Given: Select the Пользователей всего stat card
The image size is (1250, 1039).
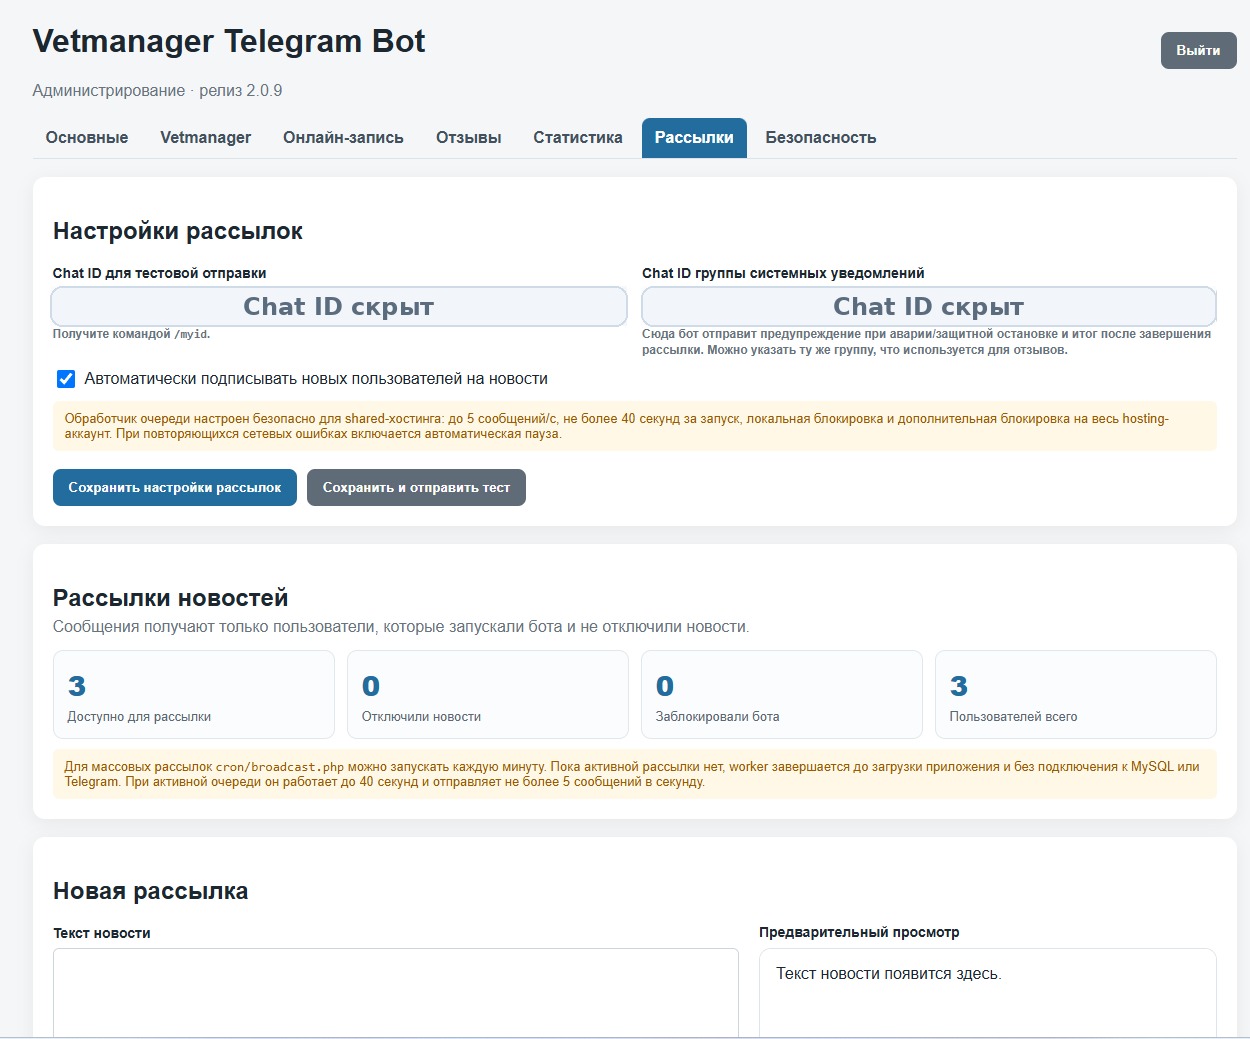Looking at the screenshot, I should point(1076,695).
